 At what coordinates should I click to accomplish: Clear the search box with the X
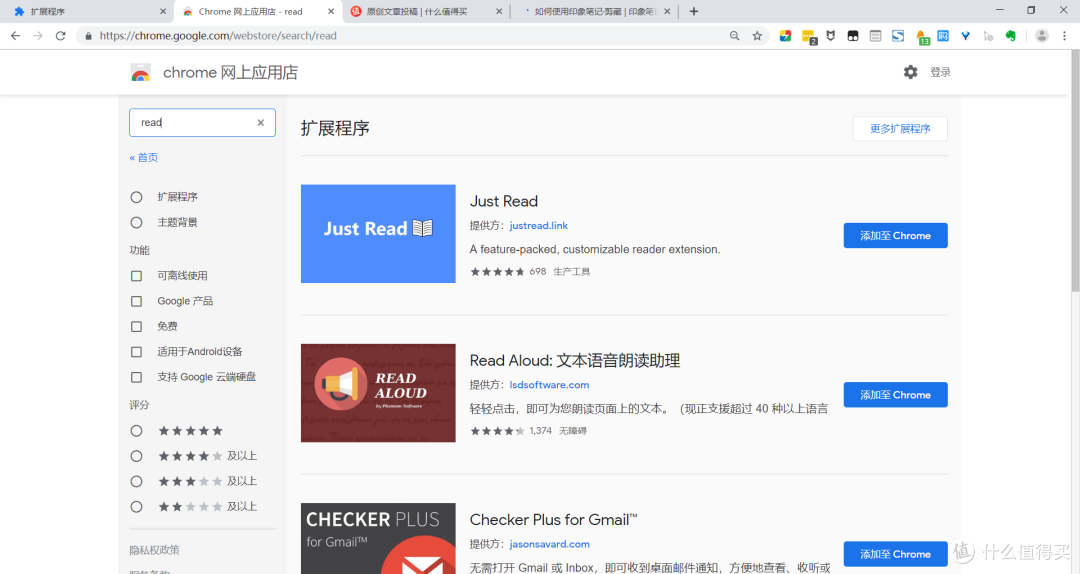pos(260,123)
